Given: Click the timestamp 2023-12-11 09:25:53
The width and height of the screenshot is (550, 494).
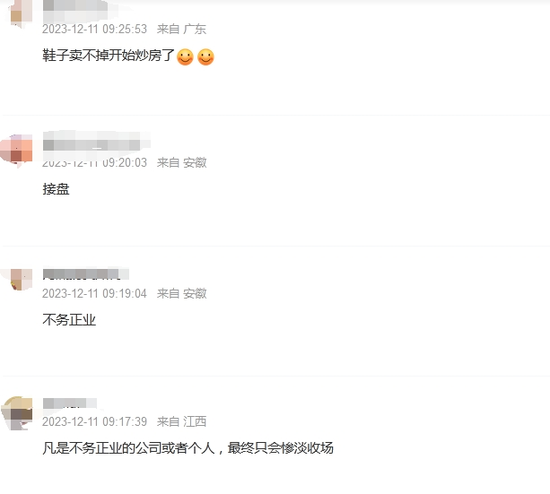Looking at the screenshot, I should click(95, 29).
